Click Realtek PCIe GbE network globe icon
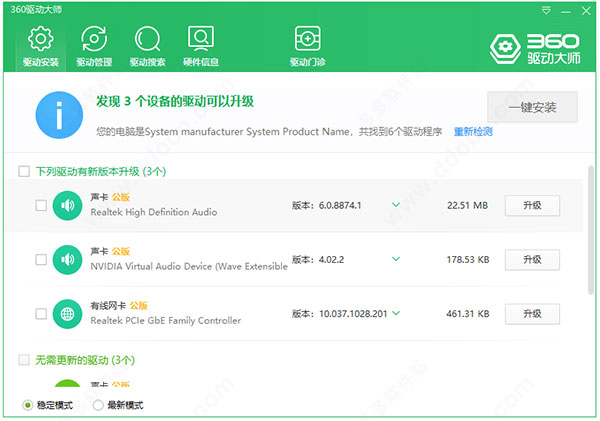The height and width of the screenshot is (421, 600). pyautogui.click(x=67, y=314)
